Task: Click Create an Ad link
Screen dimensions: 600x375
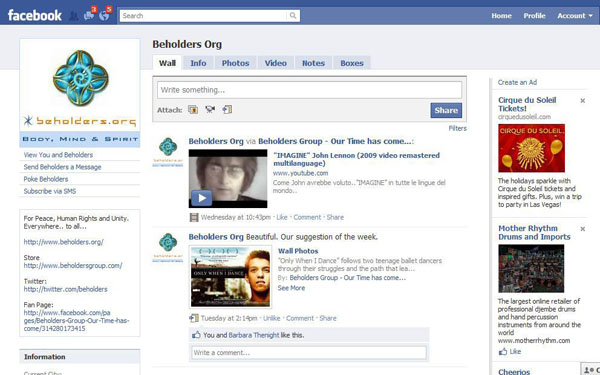Action: 517,82
